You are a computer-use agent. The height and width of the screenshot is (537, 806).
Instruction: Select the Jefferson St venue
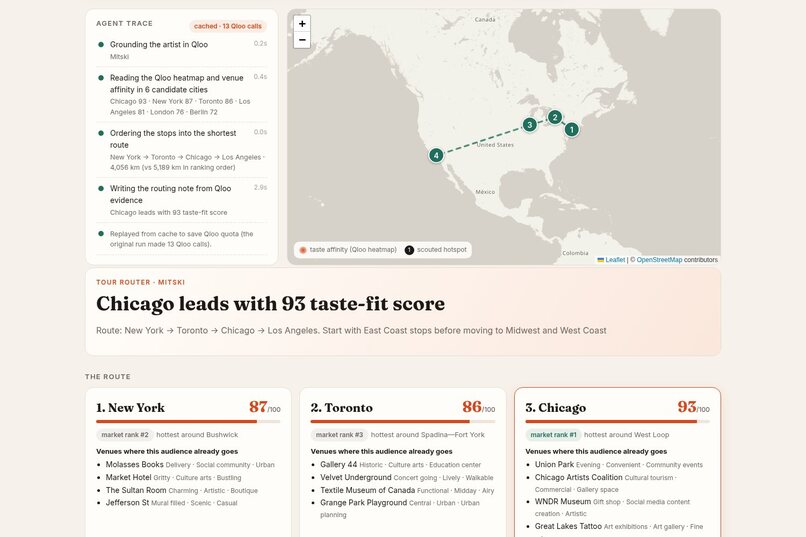[127, 503]
